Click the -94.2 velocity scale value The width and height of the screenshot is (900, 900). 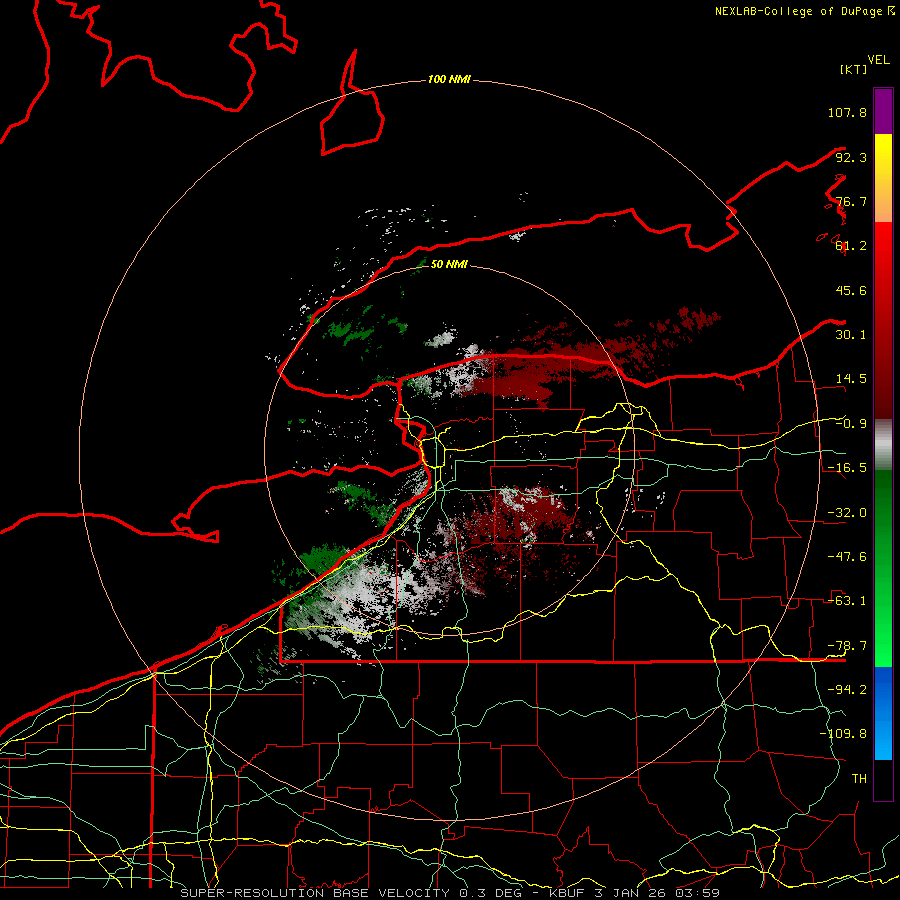coord(847,689)
